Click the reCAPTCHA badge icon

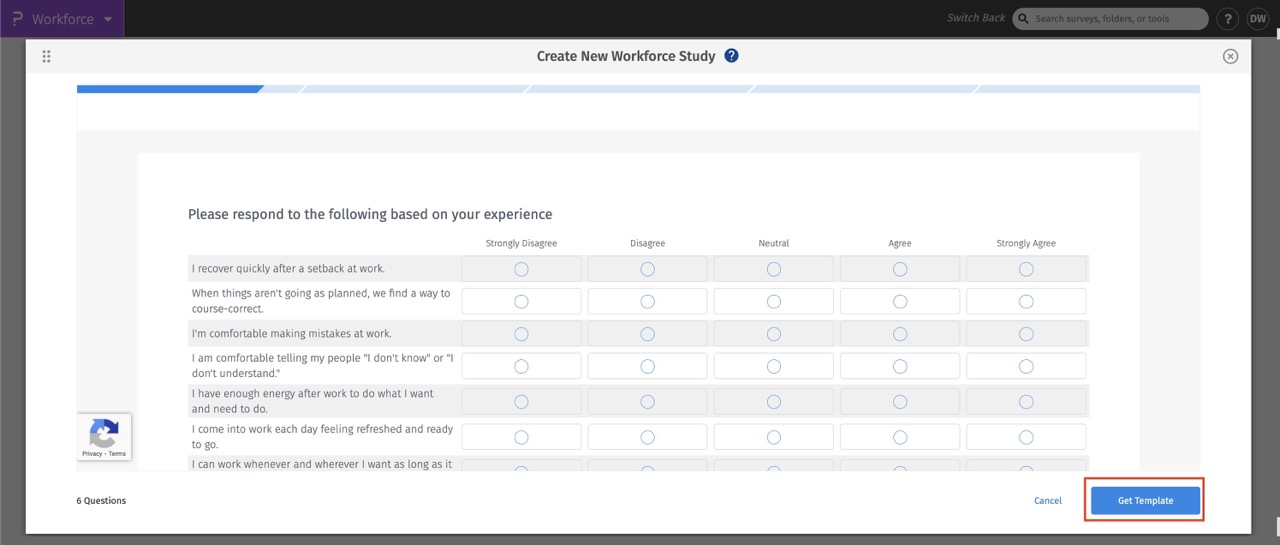104,433
